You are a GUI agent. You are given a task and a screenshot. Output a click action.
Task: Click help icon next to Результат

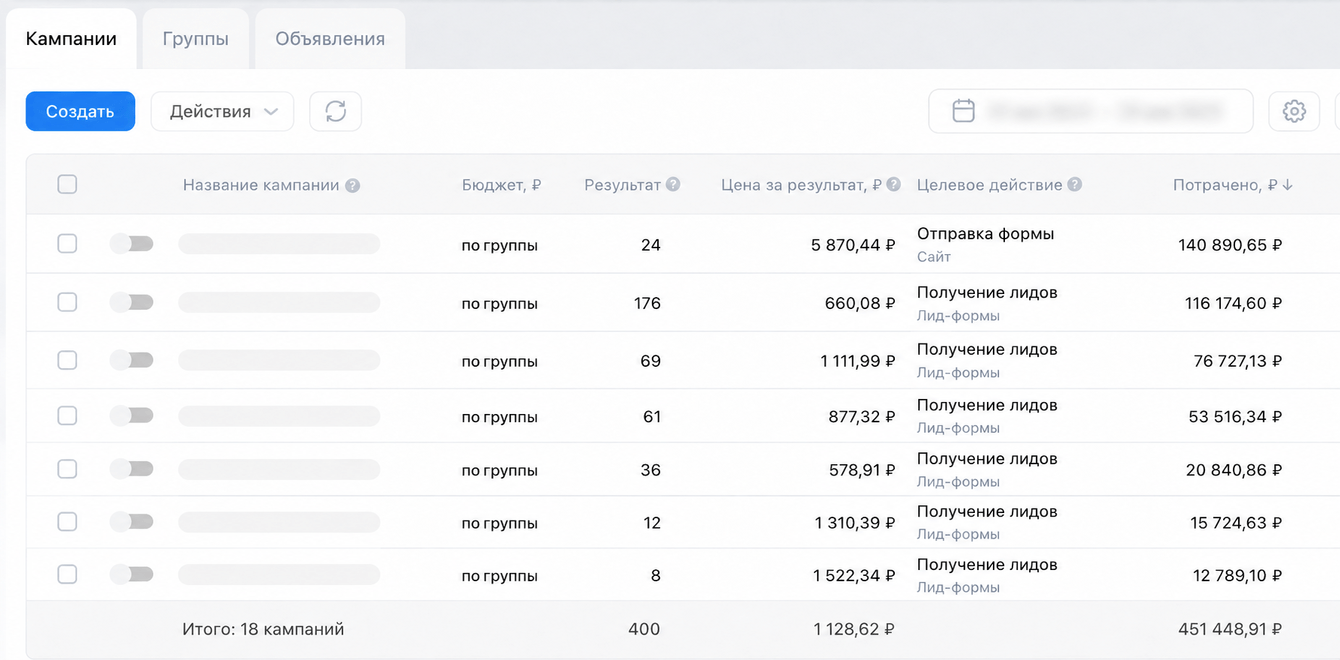673,185
